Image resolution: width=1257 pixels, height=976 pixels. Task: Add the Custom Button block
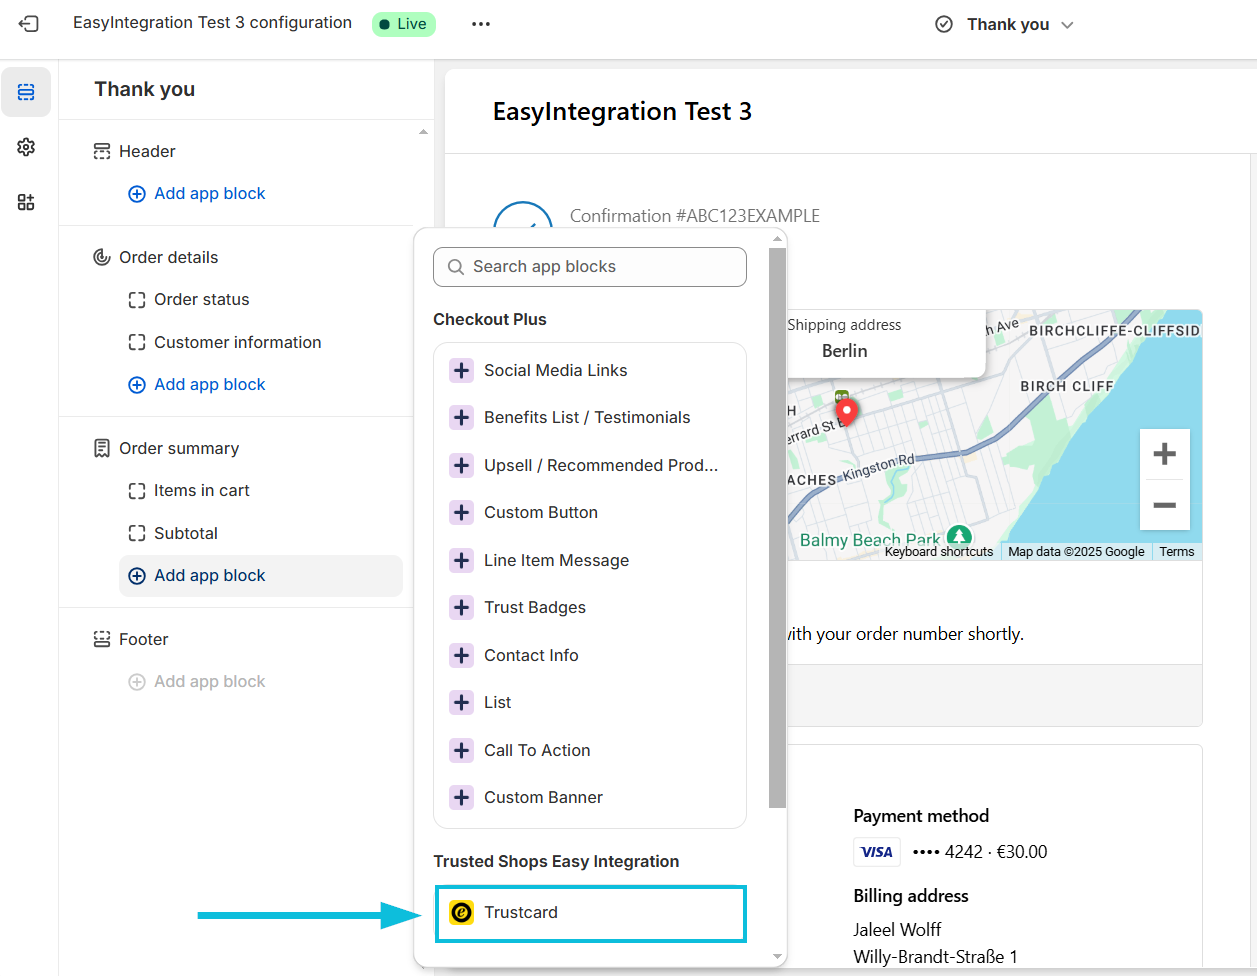[590, 513]
